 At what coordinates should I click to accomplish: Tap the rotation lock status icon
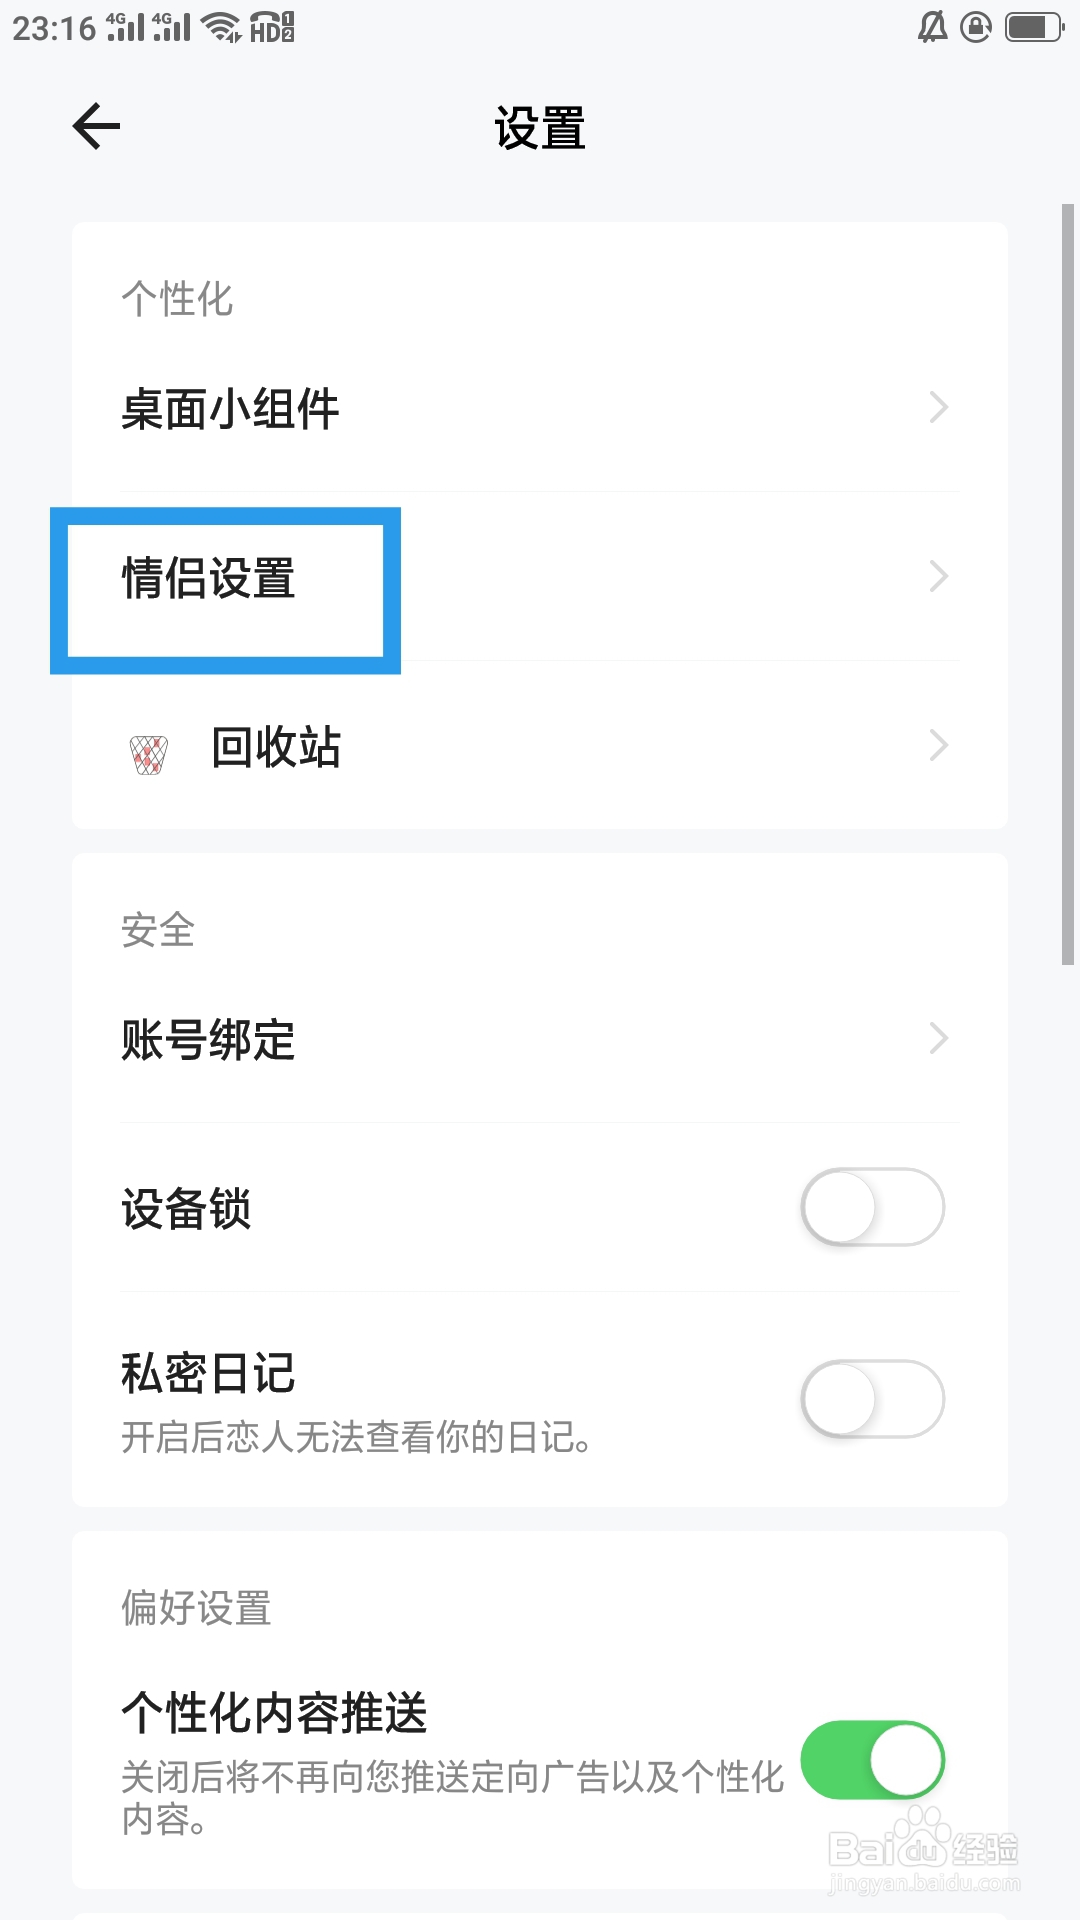pos(976,27)
